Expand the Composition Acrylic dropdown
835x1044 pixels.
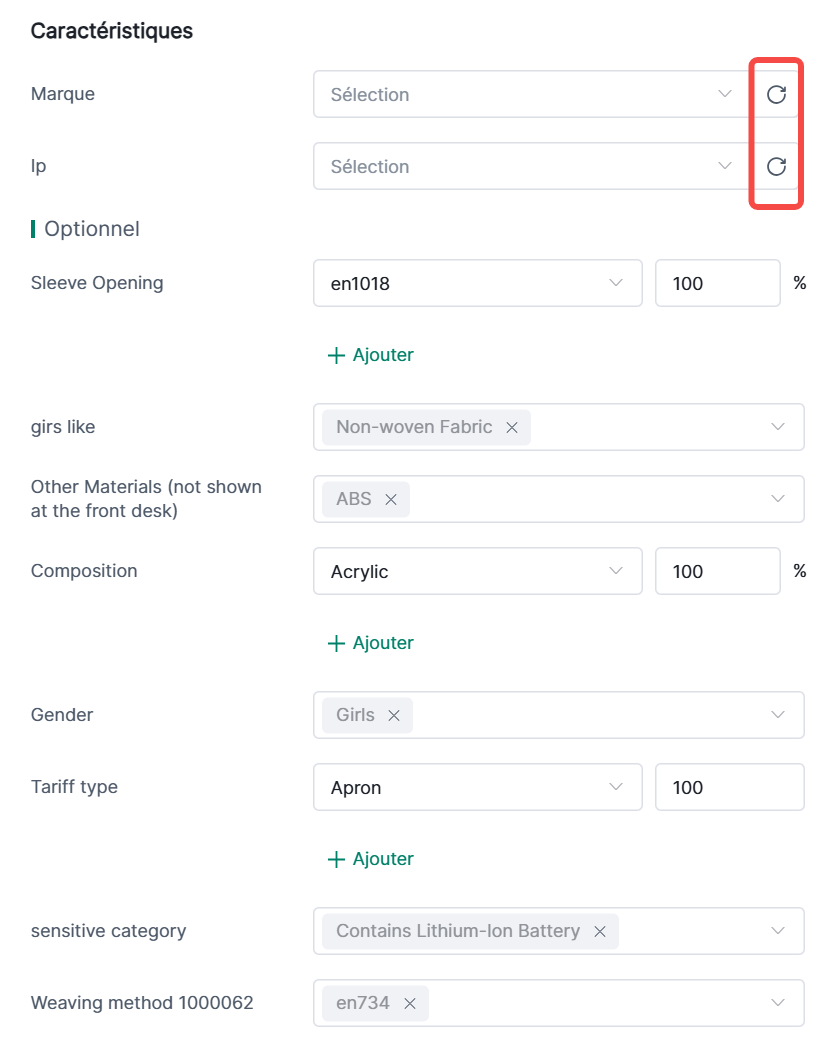click(x=477, y=572)
